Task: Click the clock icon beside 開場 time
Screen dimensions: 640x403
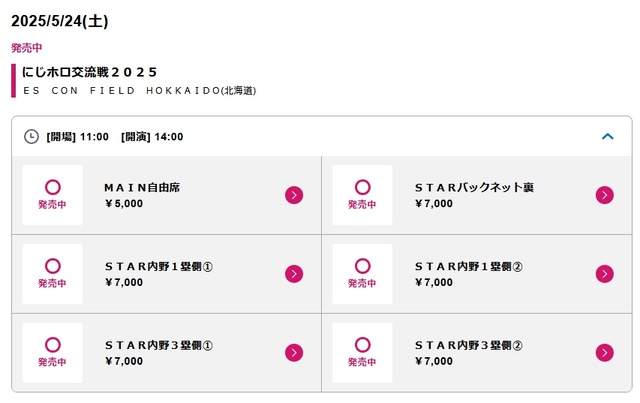Action: click(31, 137)
